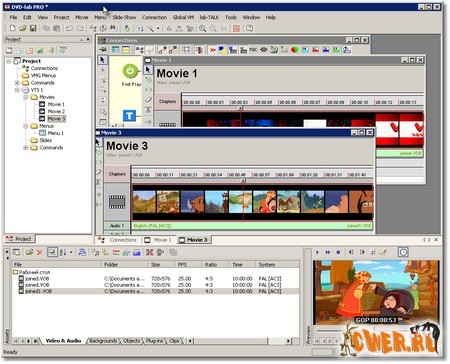Viewport: 450px width, 364px height.
Task: Click the clock icon in the Preview panel
Action: tap(403, 252)
